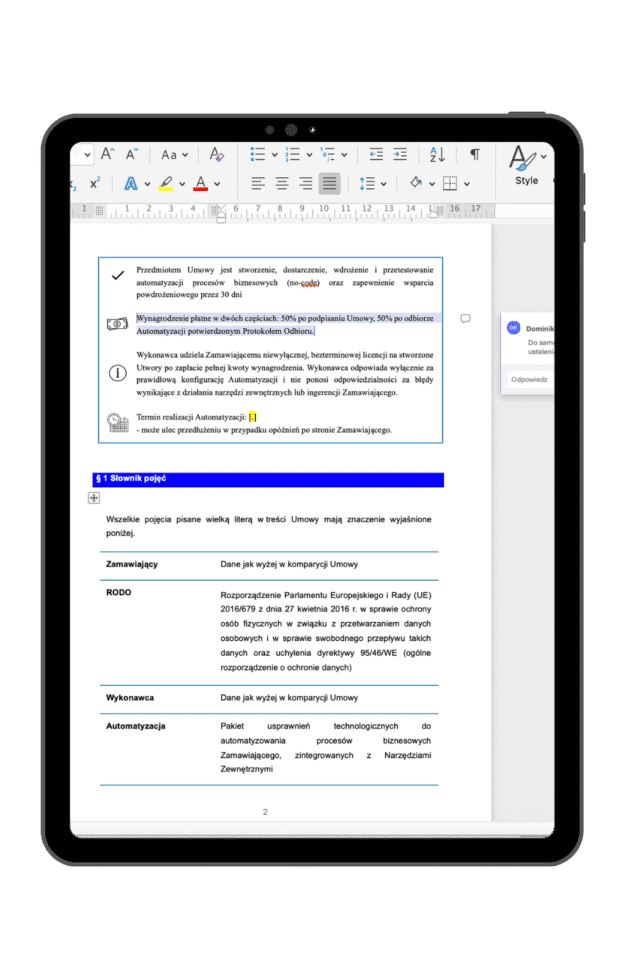Click the Increase Indent icon
Screen dimensions: 626x978
point(400,154)
